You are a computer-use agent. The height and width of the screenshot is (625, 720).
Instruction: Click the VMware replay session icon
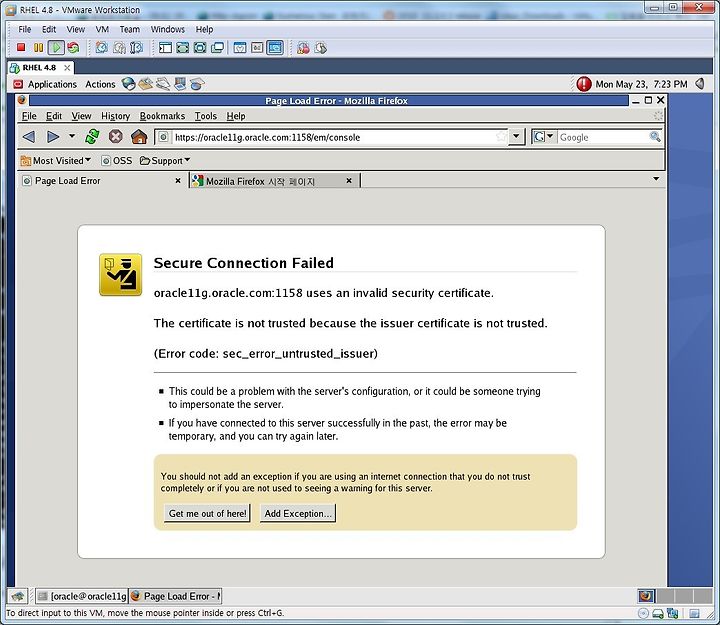321,47
